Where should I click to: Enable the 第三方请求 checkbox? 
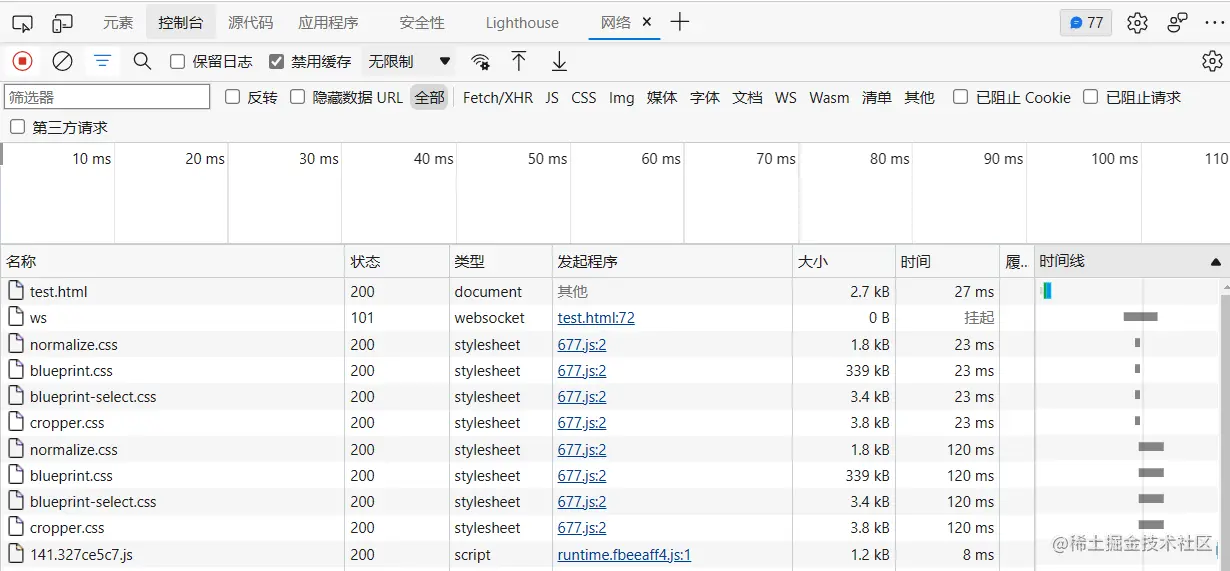pyautogui.click(x=18, y=127)
